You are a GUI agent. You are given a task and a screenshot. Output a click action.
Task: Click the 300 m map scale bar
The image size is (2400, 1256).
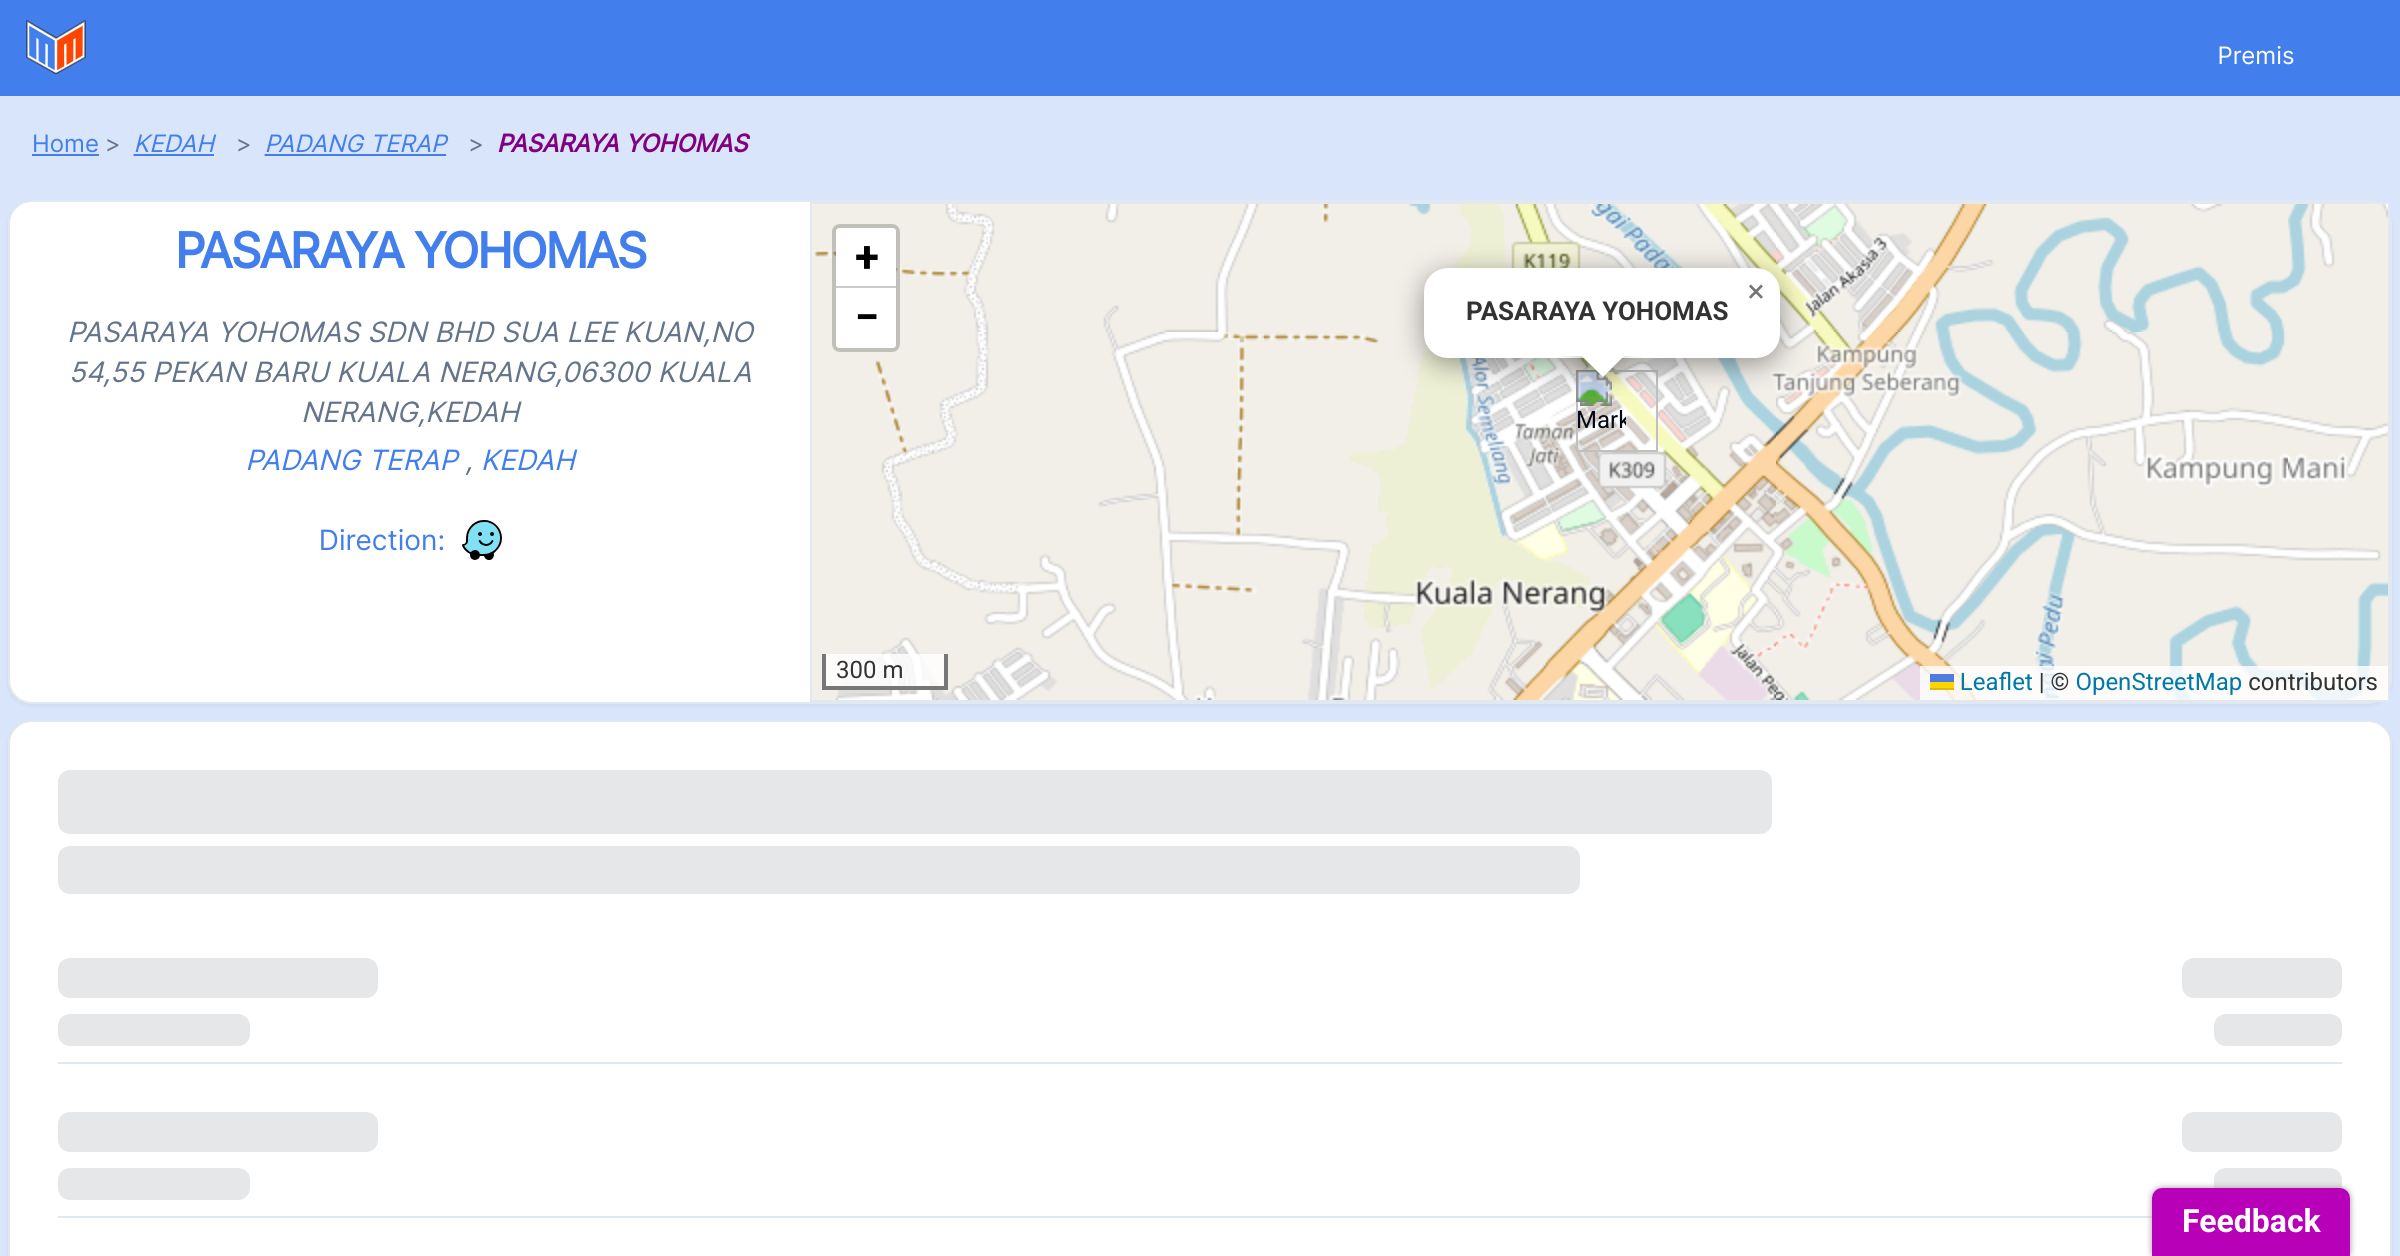click(x=884, y=670)
